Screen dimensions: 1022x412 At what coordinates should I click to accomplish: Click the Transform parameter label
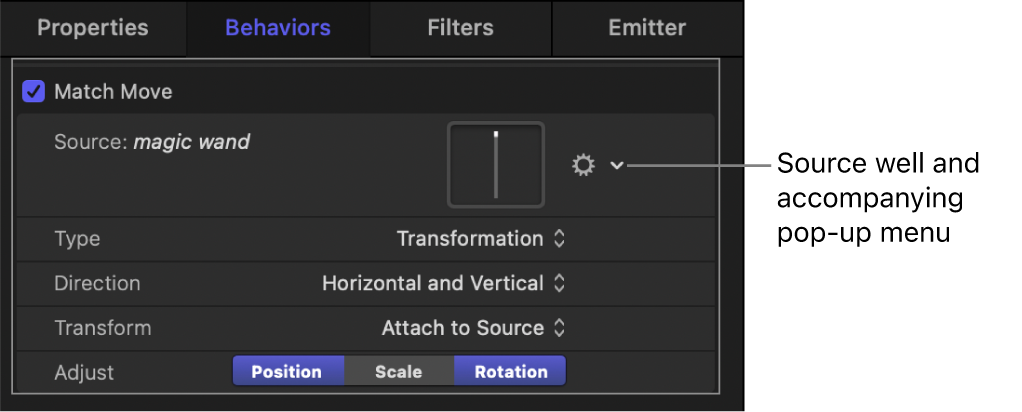click(x=103, y=328)
